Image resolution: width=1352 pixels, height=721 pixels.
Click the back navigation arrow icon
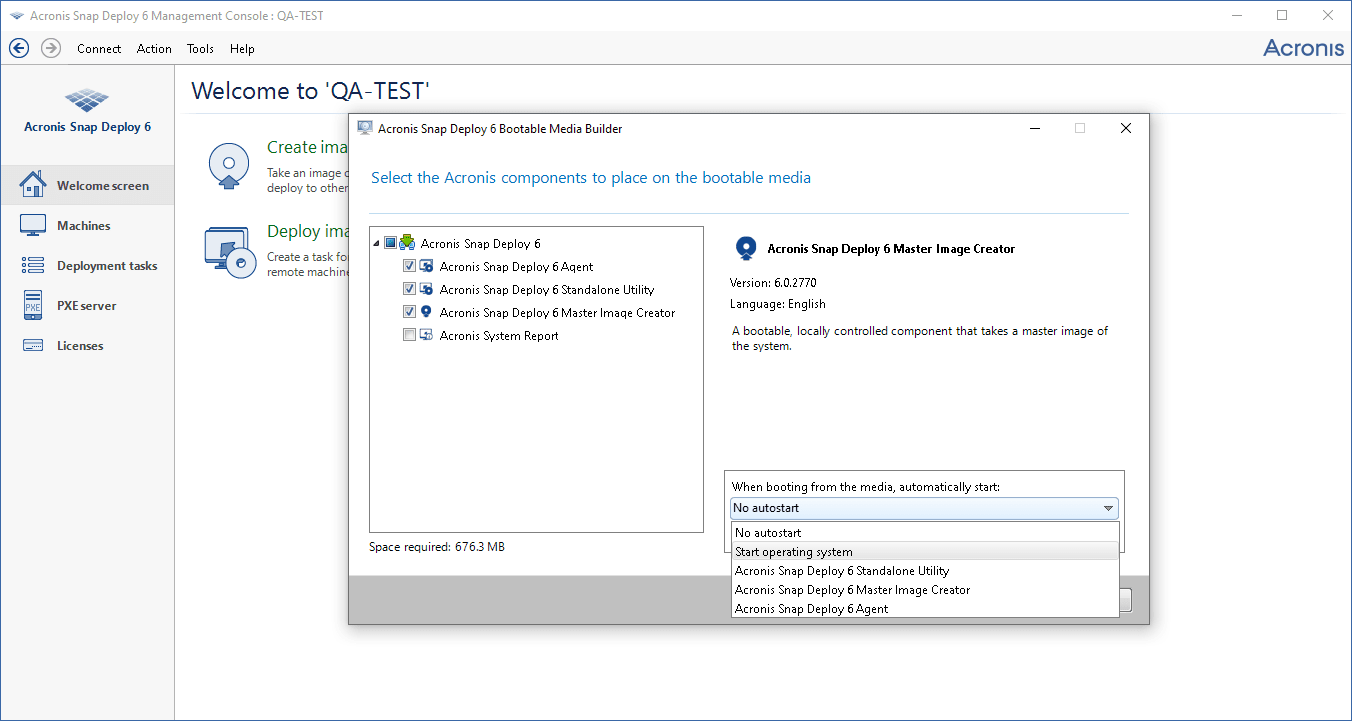click(x=18, y=48)
